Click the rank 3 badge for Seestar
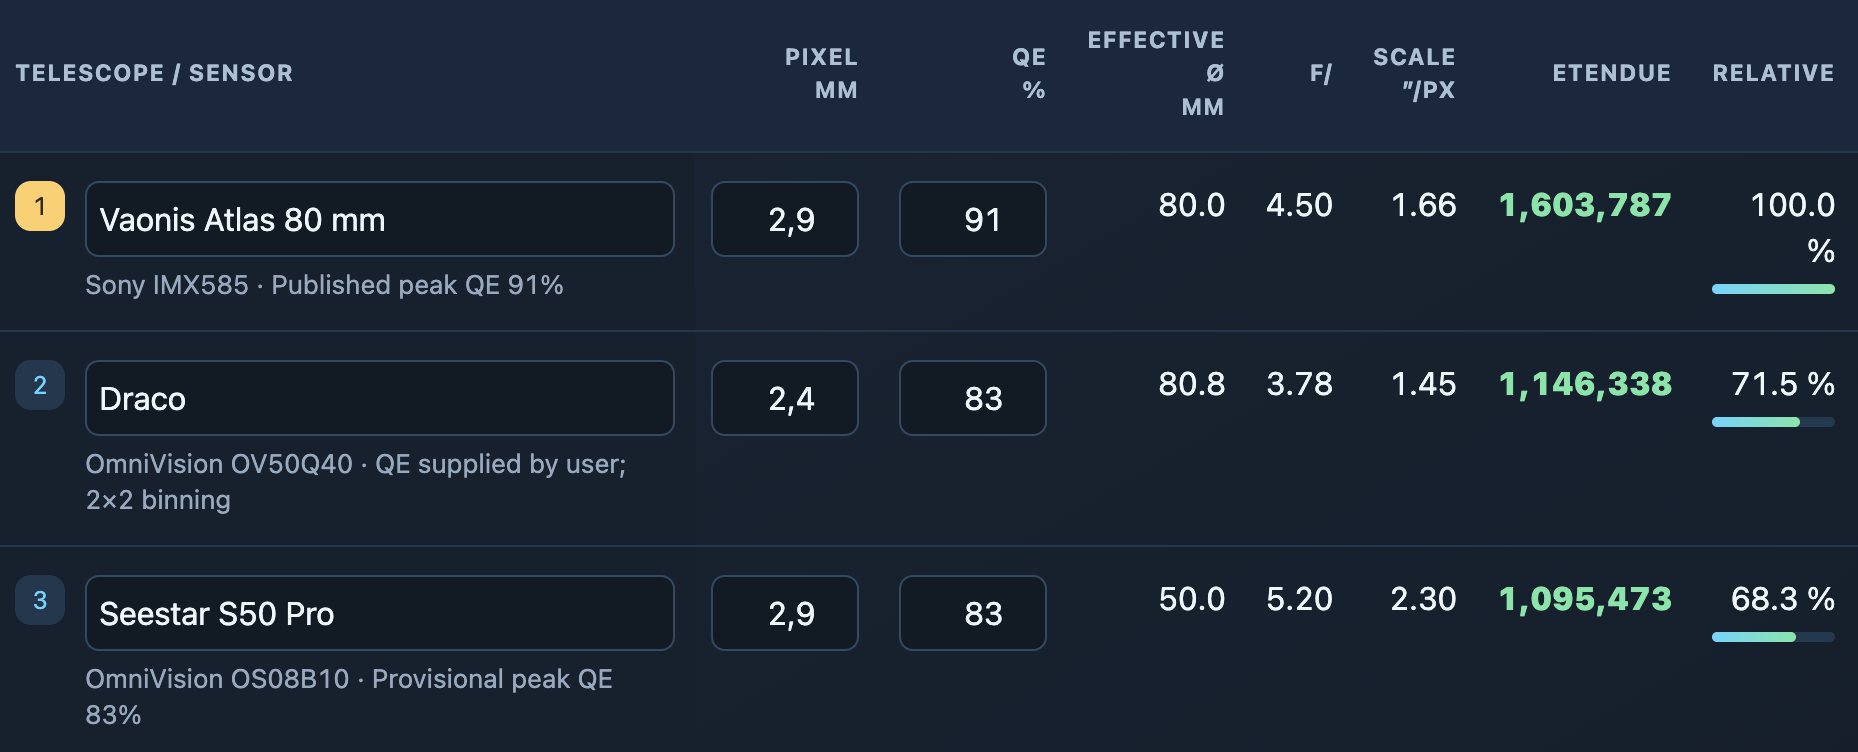Viewport: 1858px width, 752px height. (40, 600)
